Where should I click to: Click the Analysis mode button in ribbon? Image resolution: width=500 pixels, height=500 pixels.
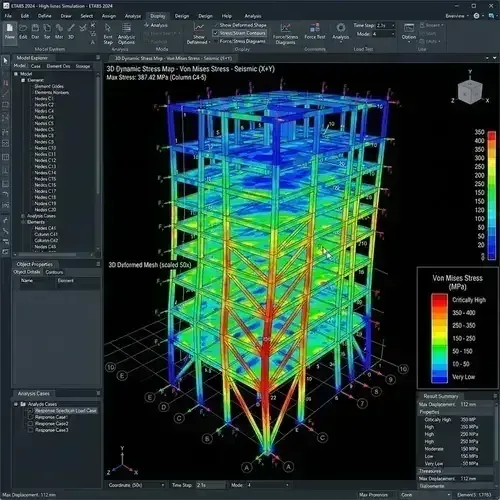point(156,25)
